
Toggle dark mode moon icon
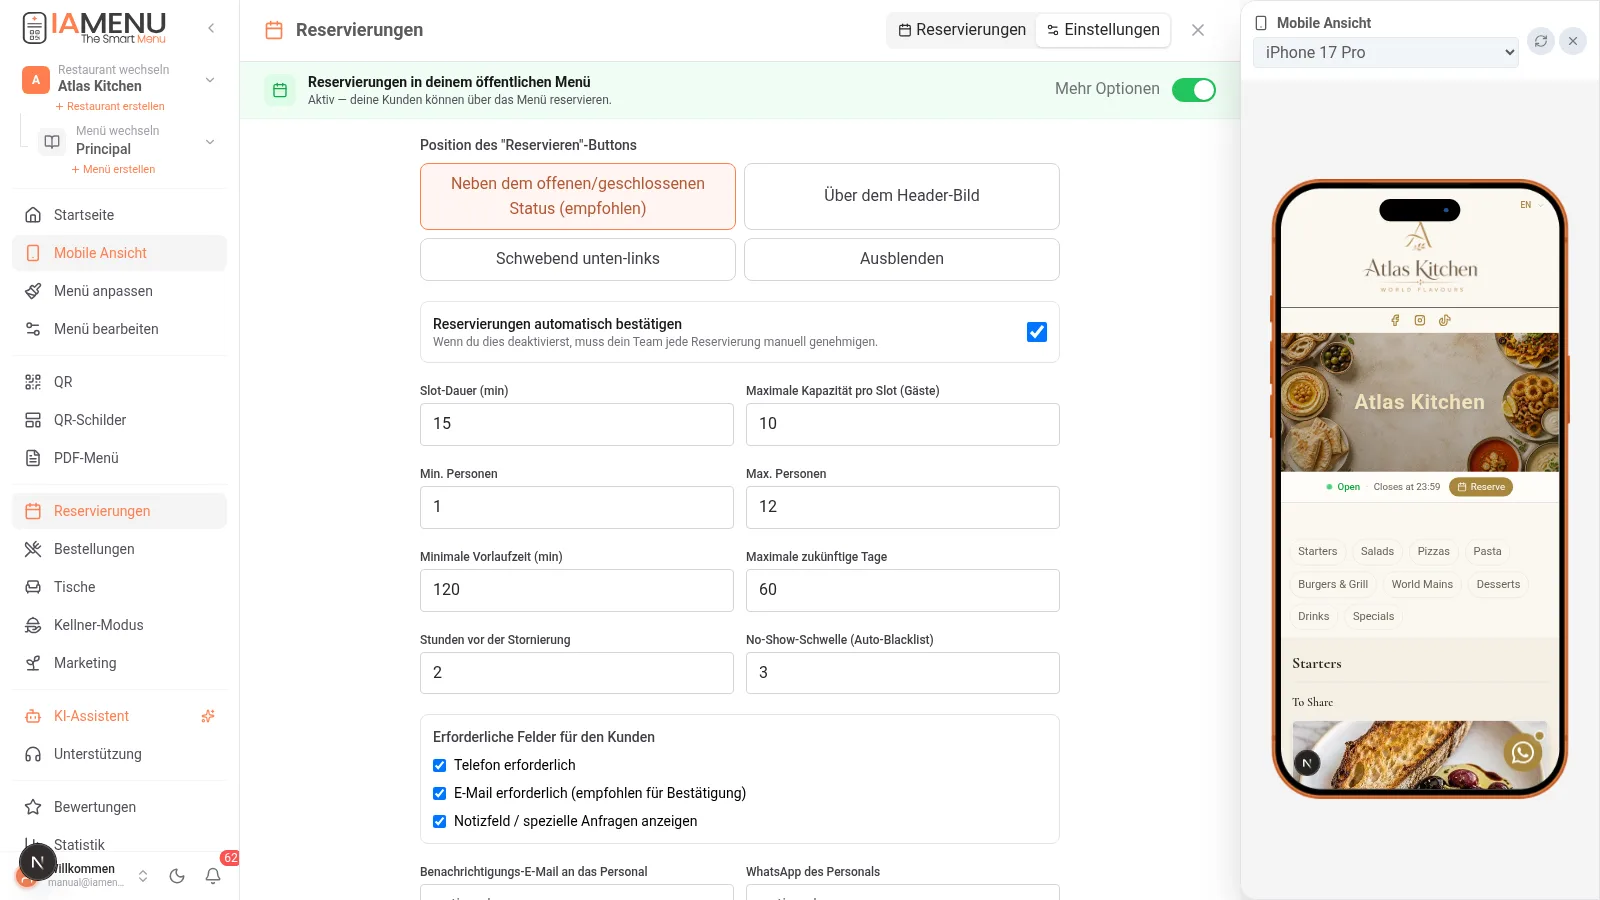(x=177, y=876)
